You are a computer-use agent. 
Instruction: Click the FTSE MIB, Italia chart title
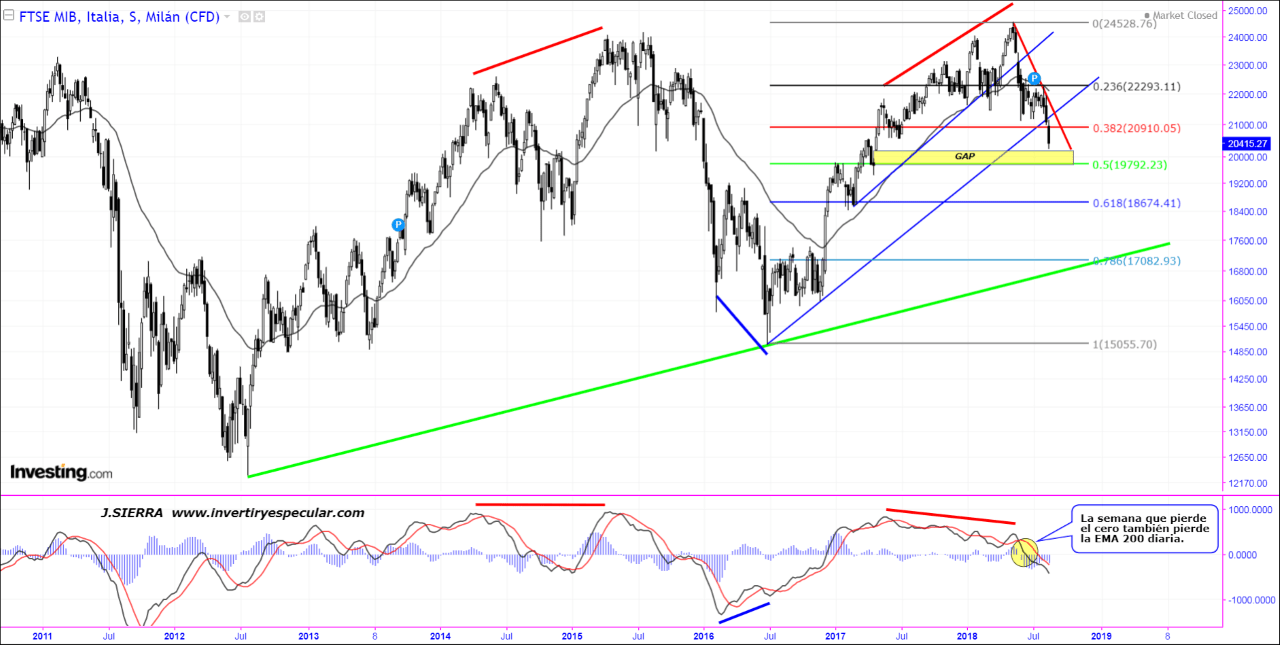point(118,17)
